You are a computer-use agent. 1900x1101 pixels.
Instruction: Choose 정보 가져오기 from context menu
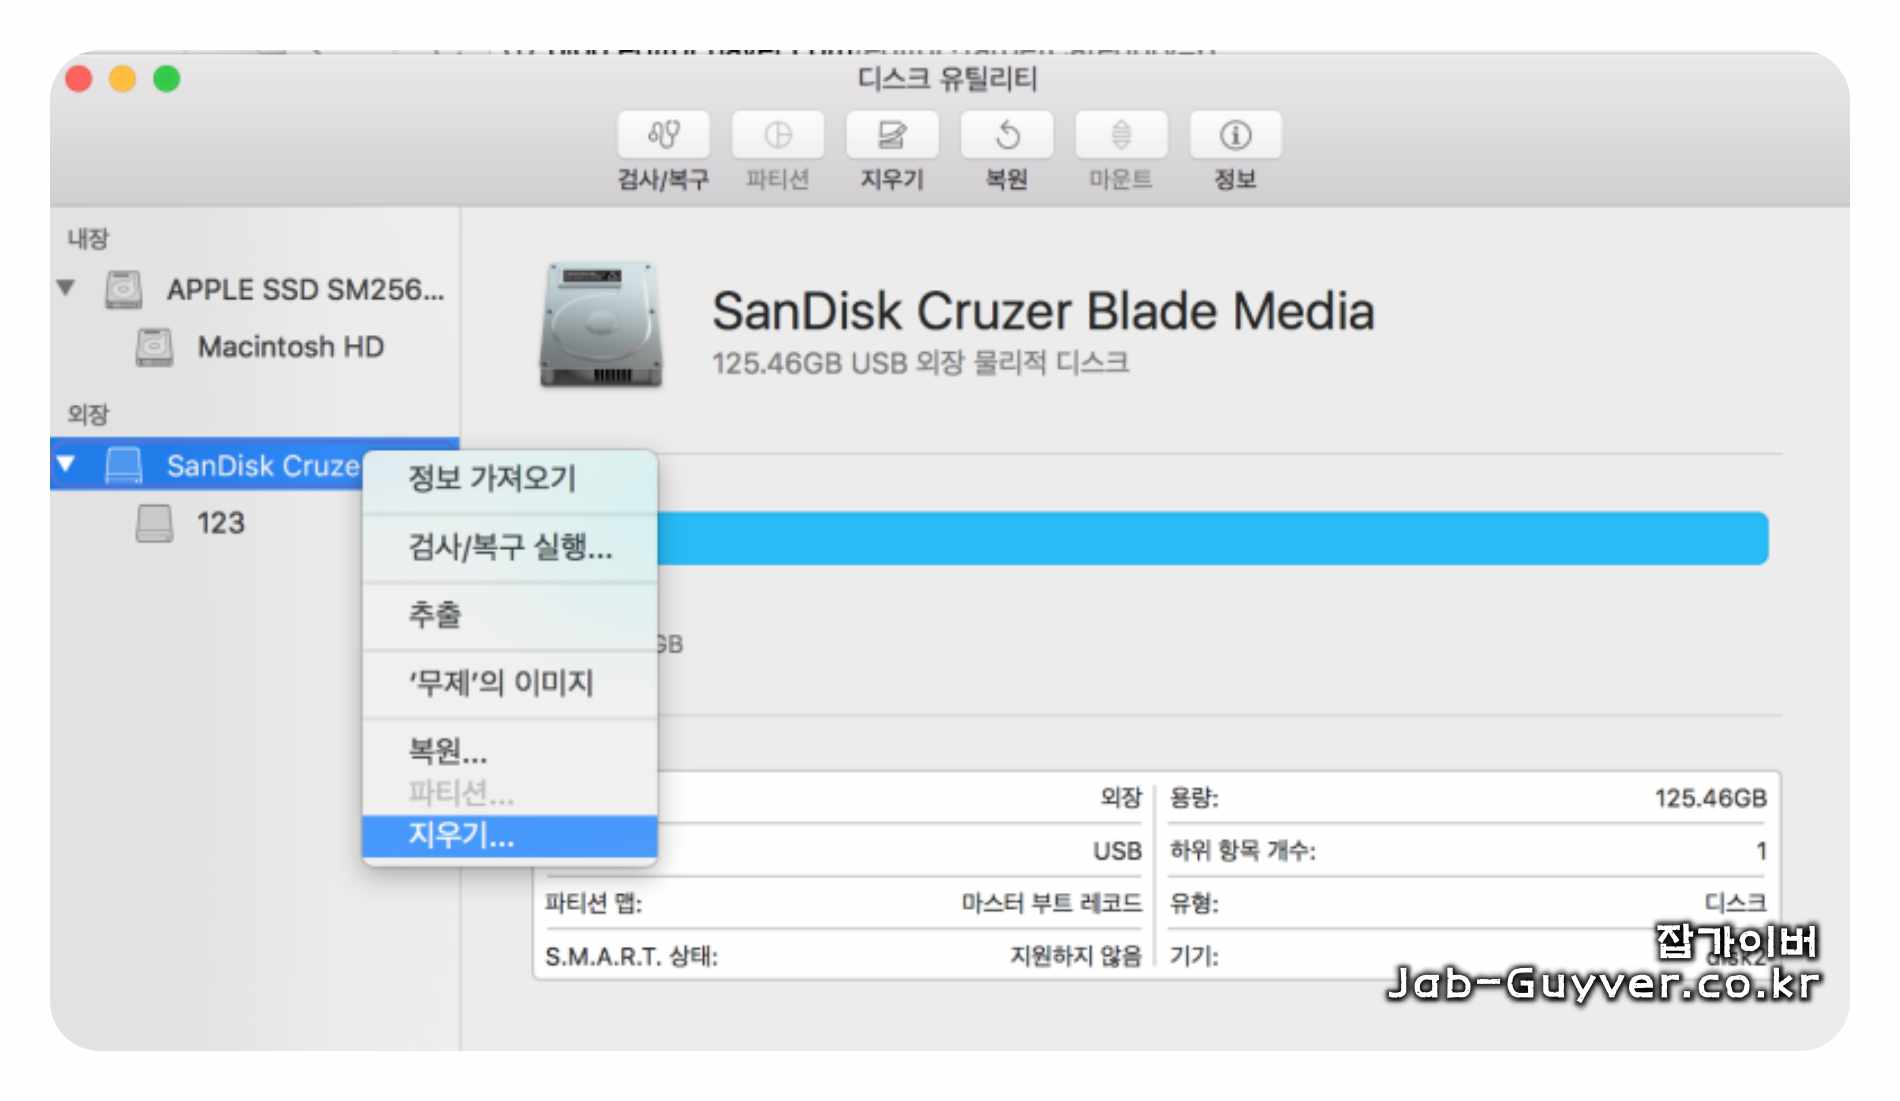(x=510, y=479)
